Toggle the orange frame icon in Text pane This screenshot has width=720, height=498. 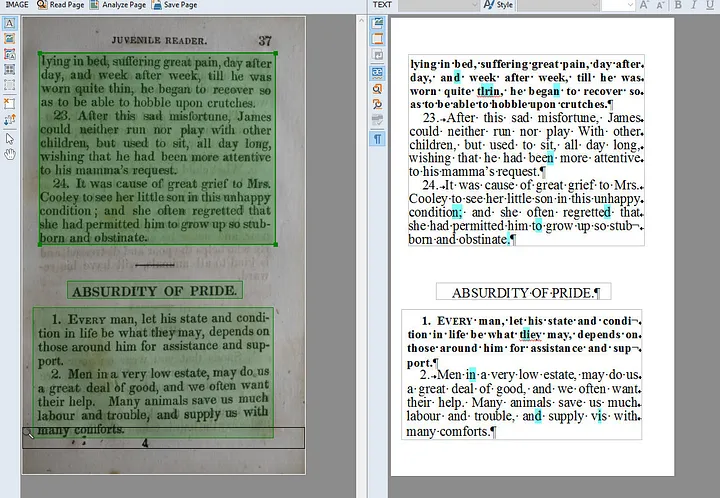[377, 39]
